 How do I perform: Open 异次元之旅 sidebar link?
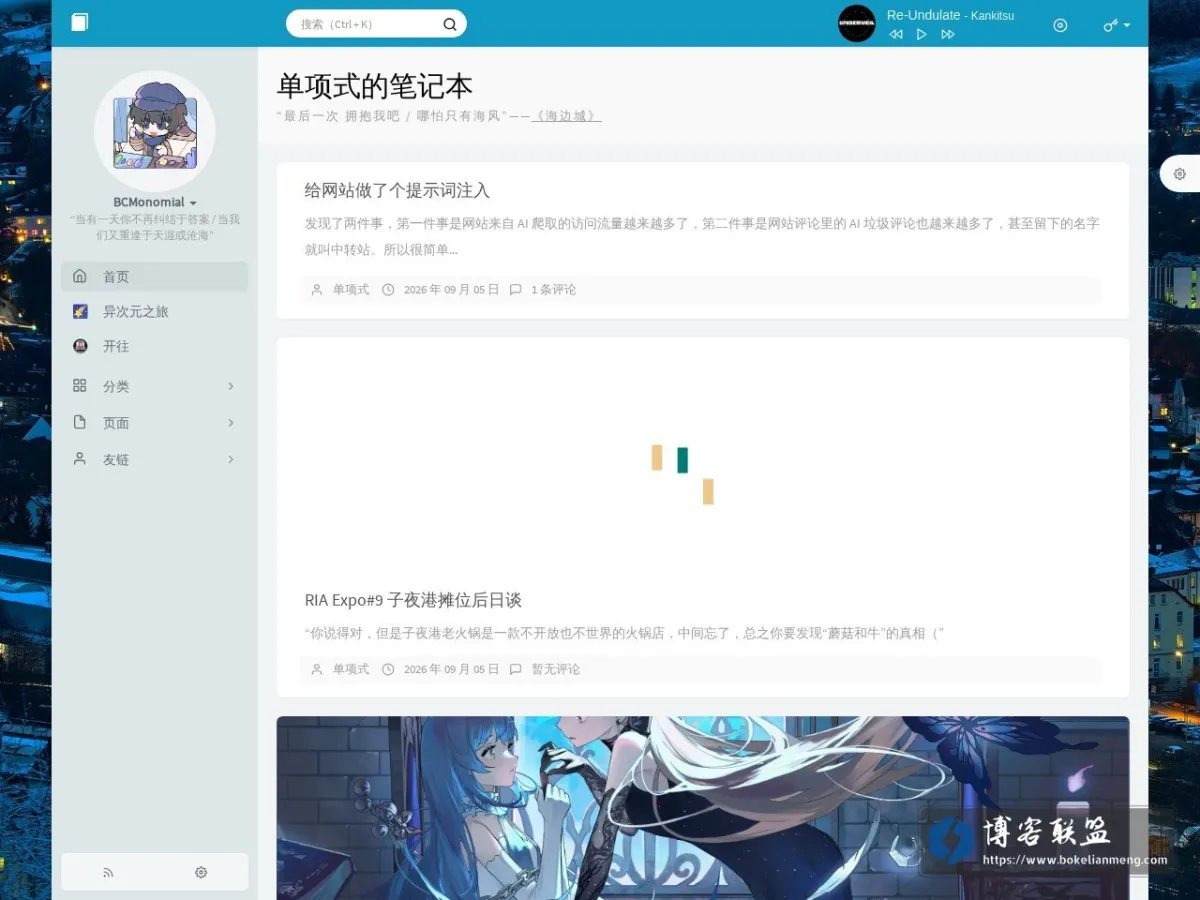point(155,312)
